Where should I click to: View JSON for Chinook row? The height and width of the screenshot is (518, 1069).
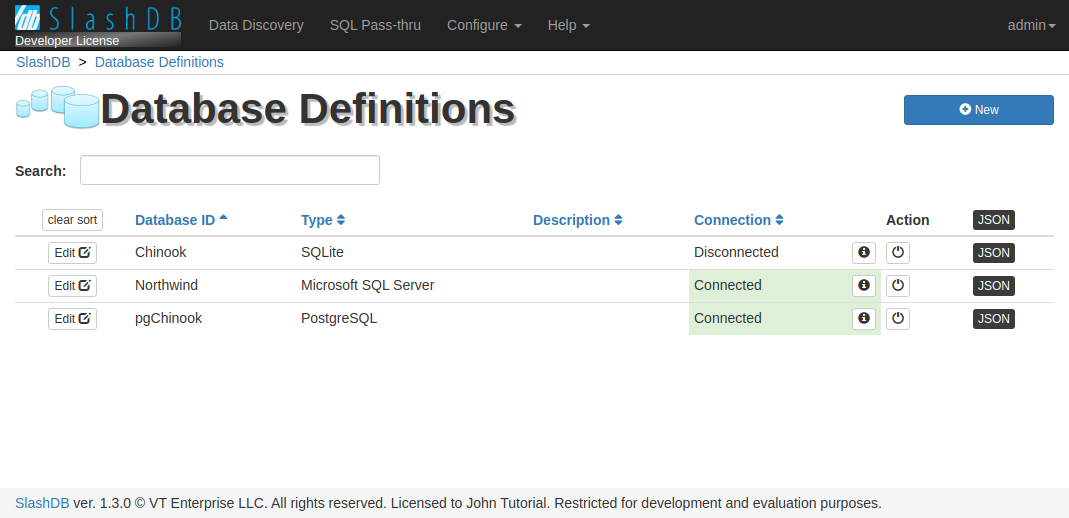tap(994, 253)
